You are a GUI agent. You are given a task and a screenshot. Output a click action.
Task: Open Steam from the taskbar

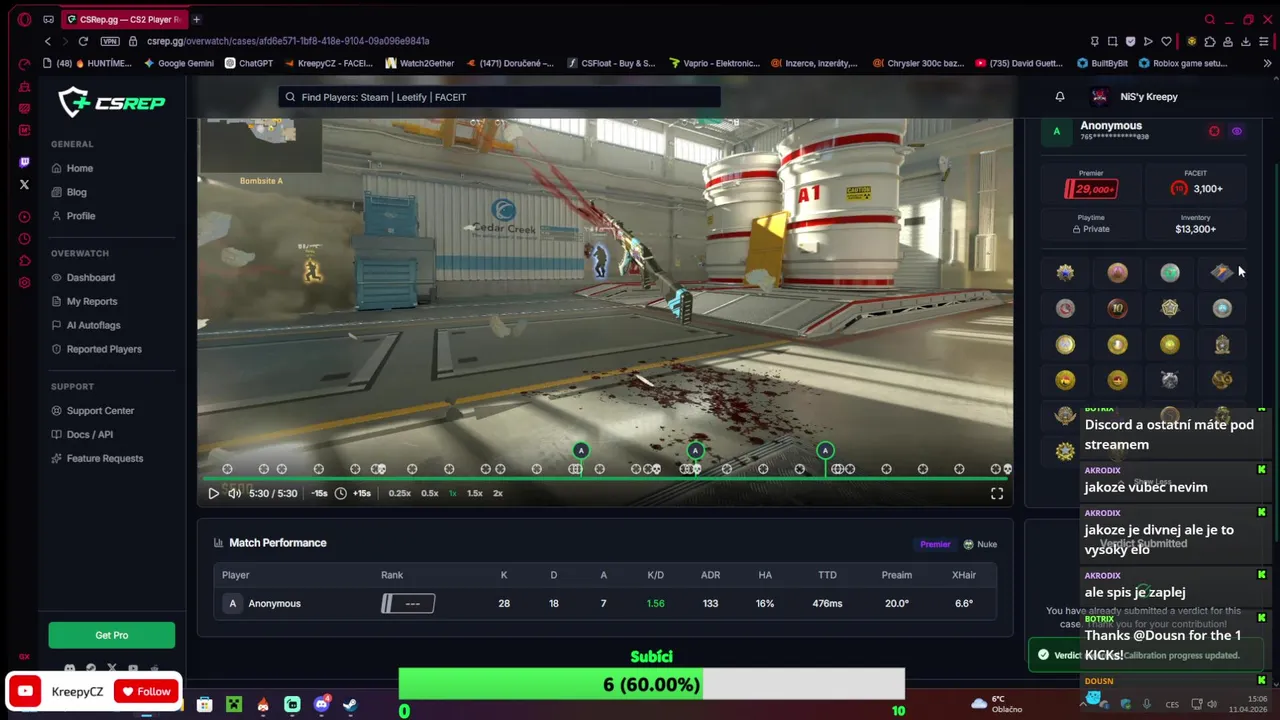point(350,705)
